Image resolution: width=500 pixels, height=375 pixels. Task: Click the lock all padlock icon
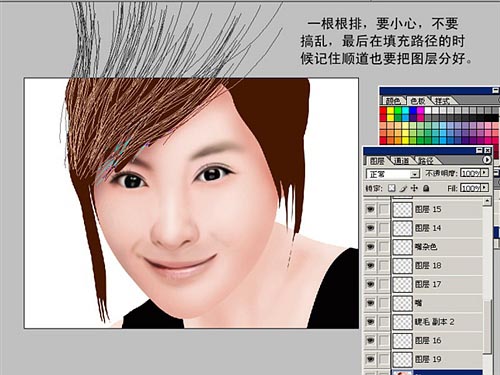(426, 188)
